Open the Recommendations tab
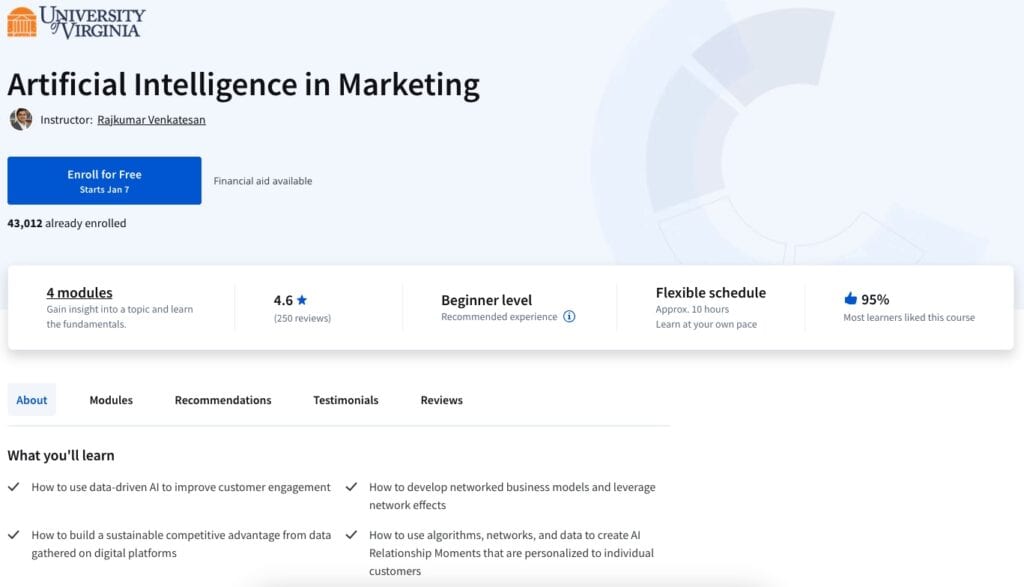The image size is (1024, 587). (x=223, y=400)
